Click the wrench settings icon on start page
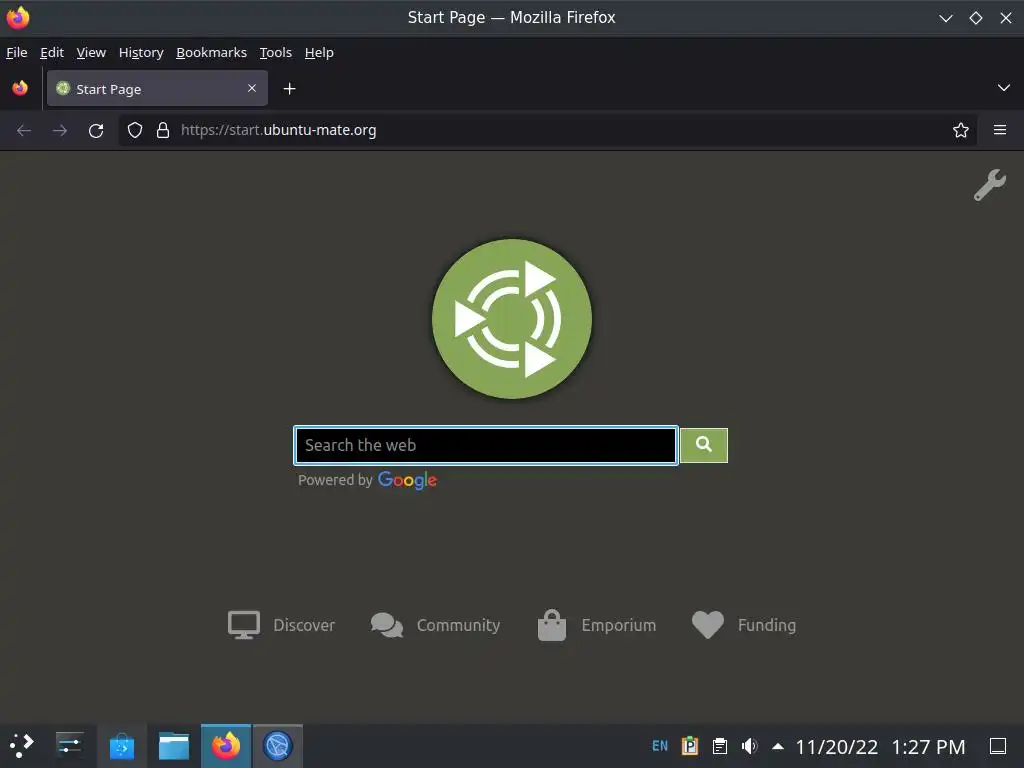Screen dimensions: 1024x768 click(x=989, y=185)
